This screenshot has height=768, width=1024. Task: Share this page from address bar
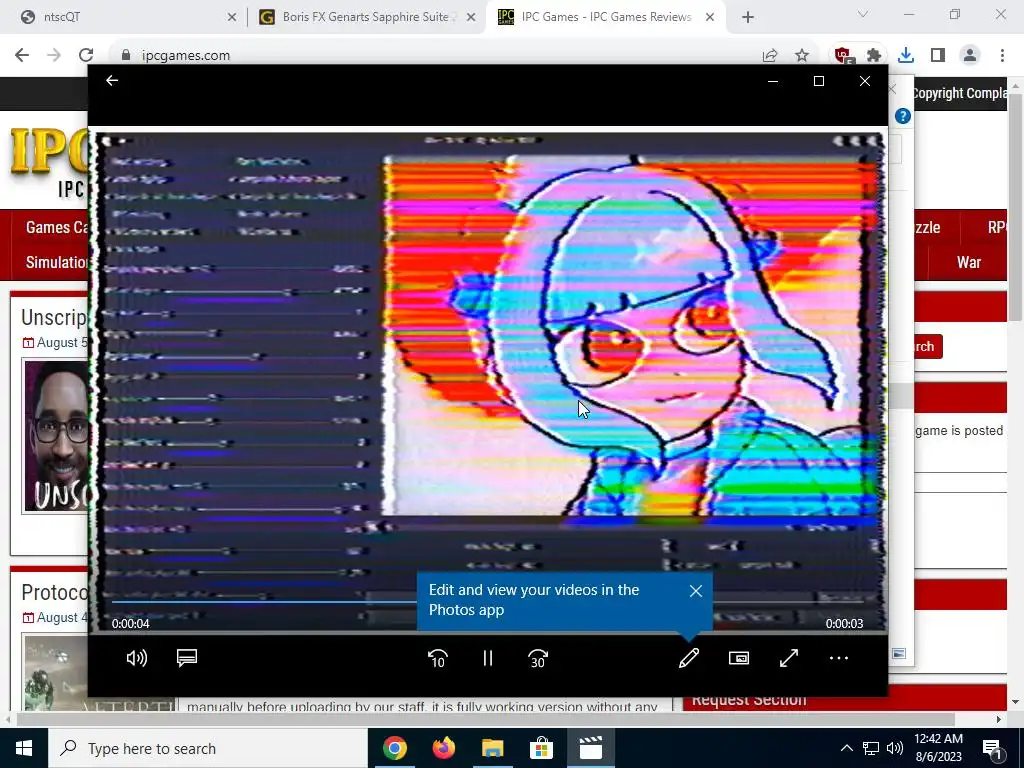tap(770, 56)
